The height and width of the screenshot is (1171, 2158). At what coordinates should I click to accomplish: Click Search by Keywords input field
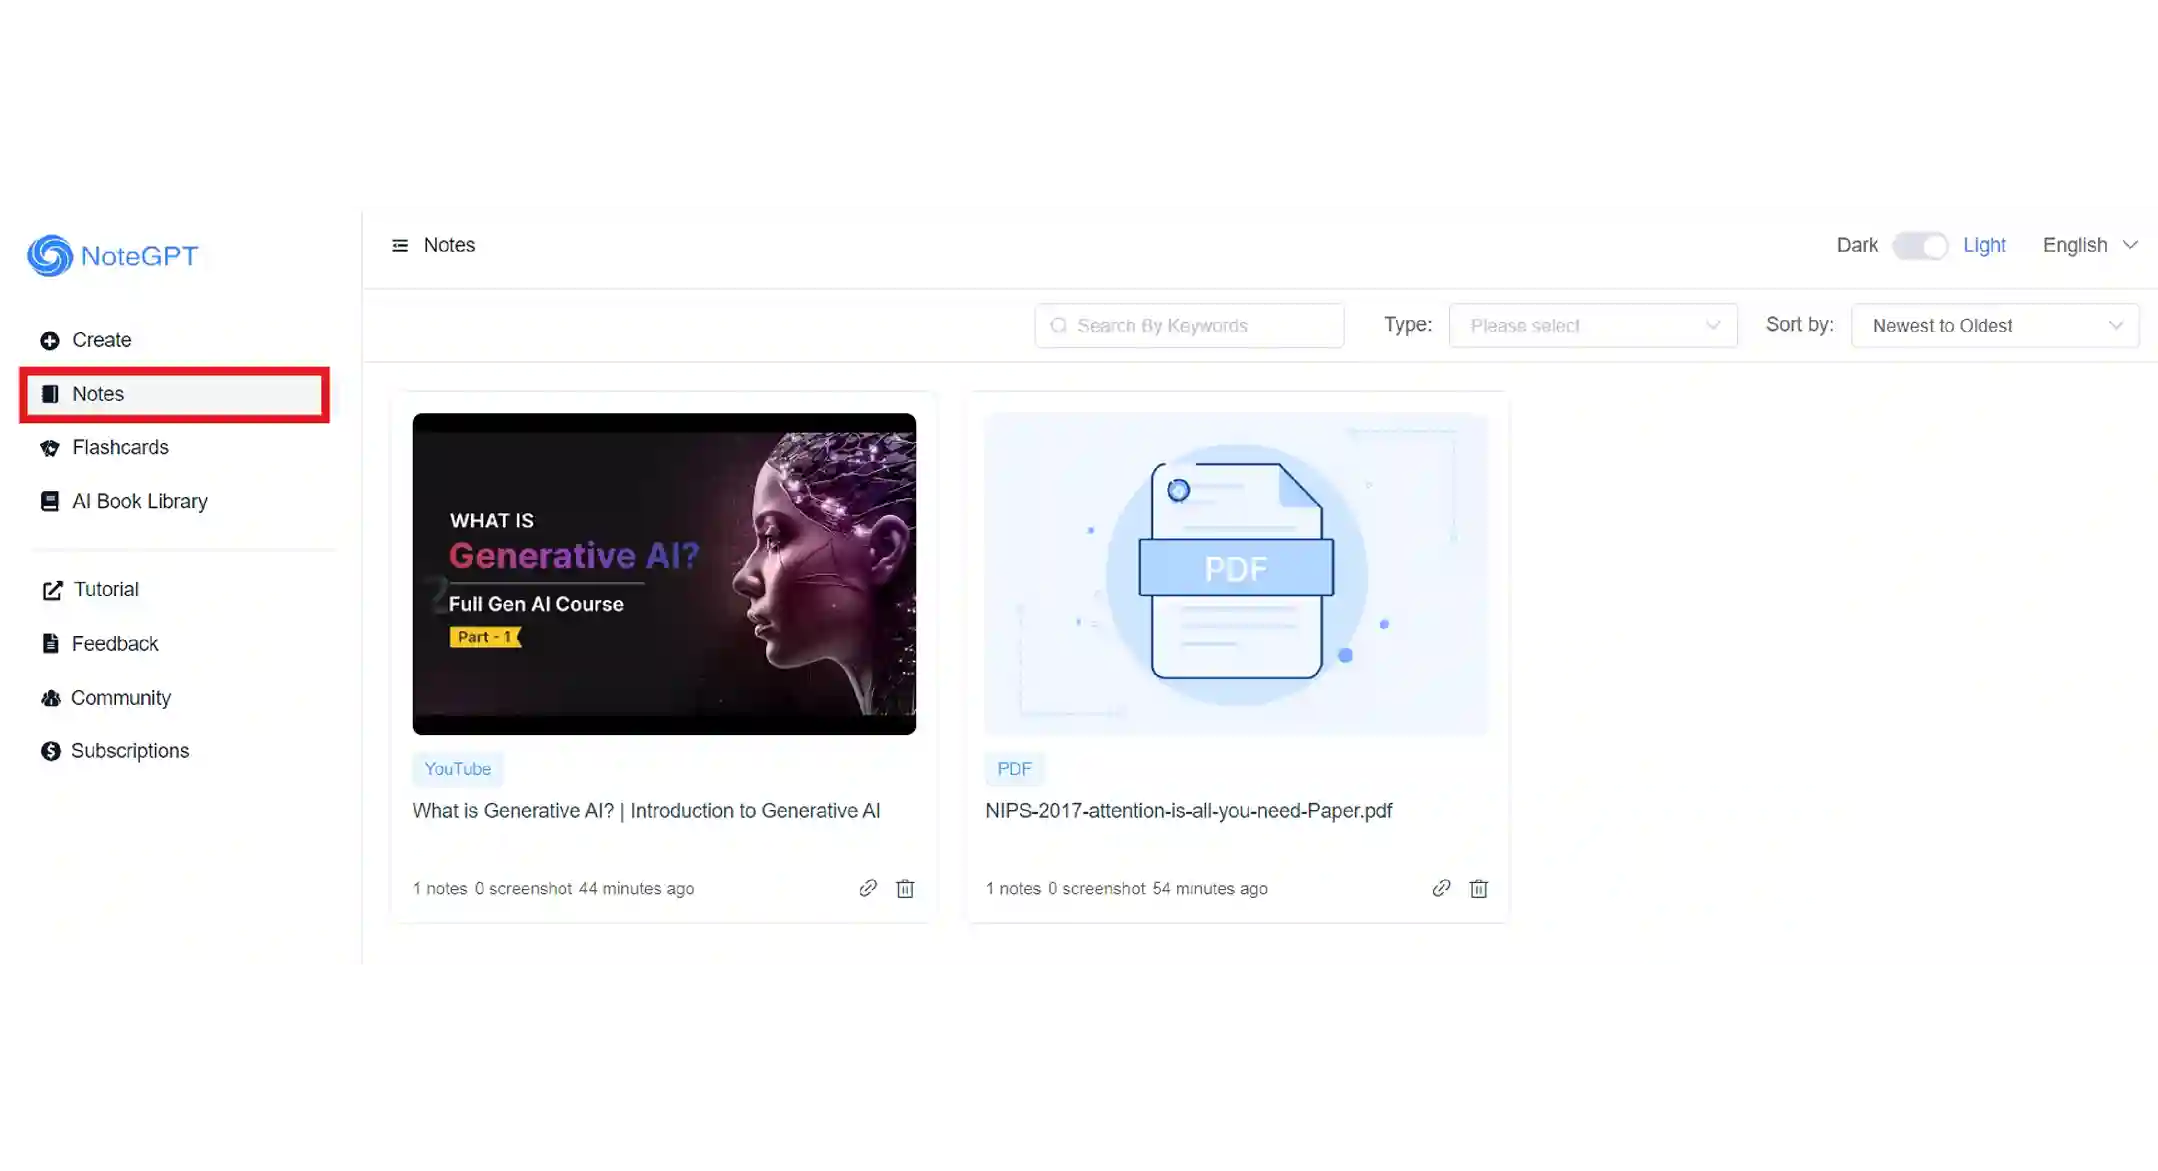(x=1188, y=324)
